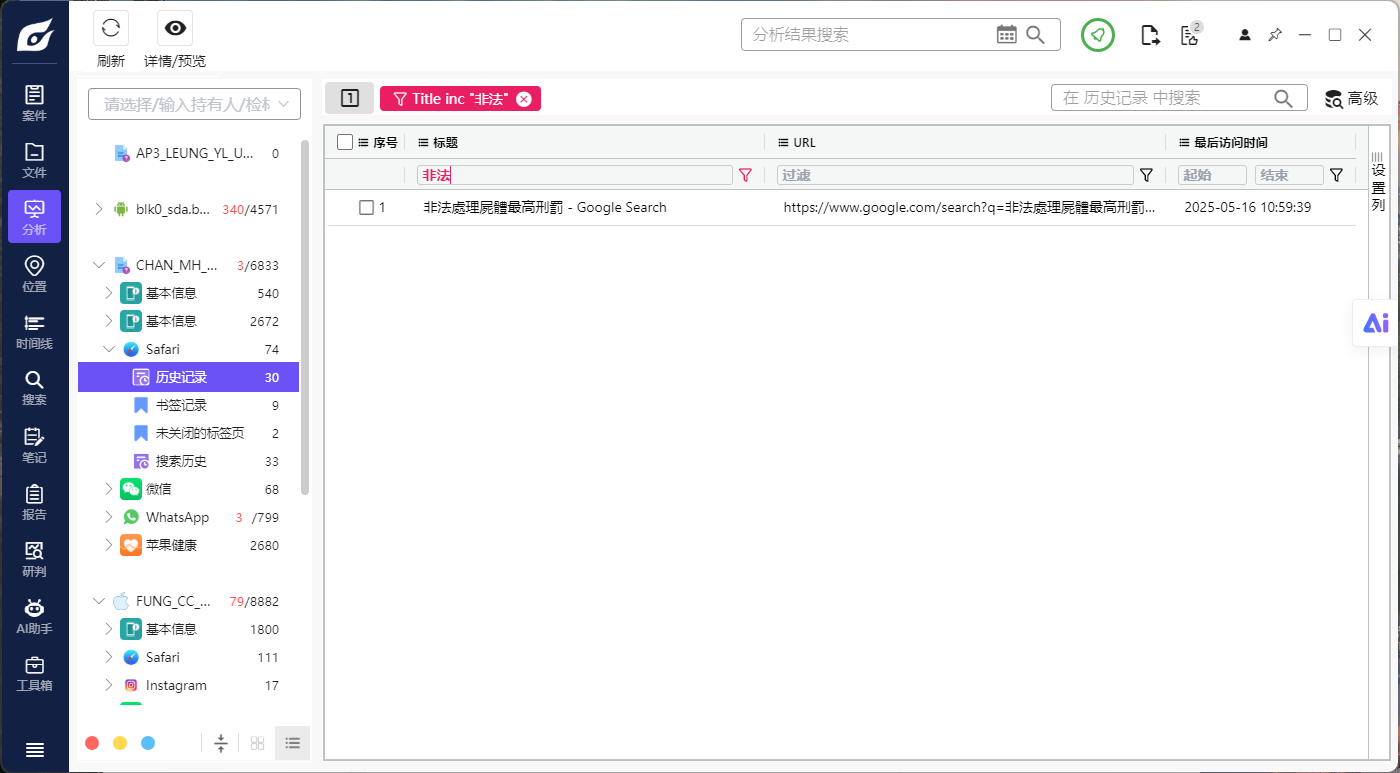
Task: Select 搜索历史 tree item
Action: point(188,461)
